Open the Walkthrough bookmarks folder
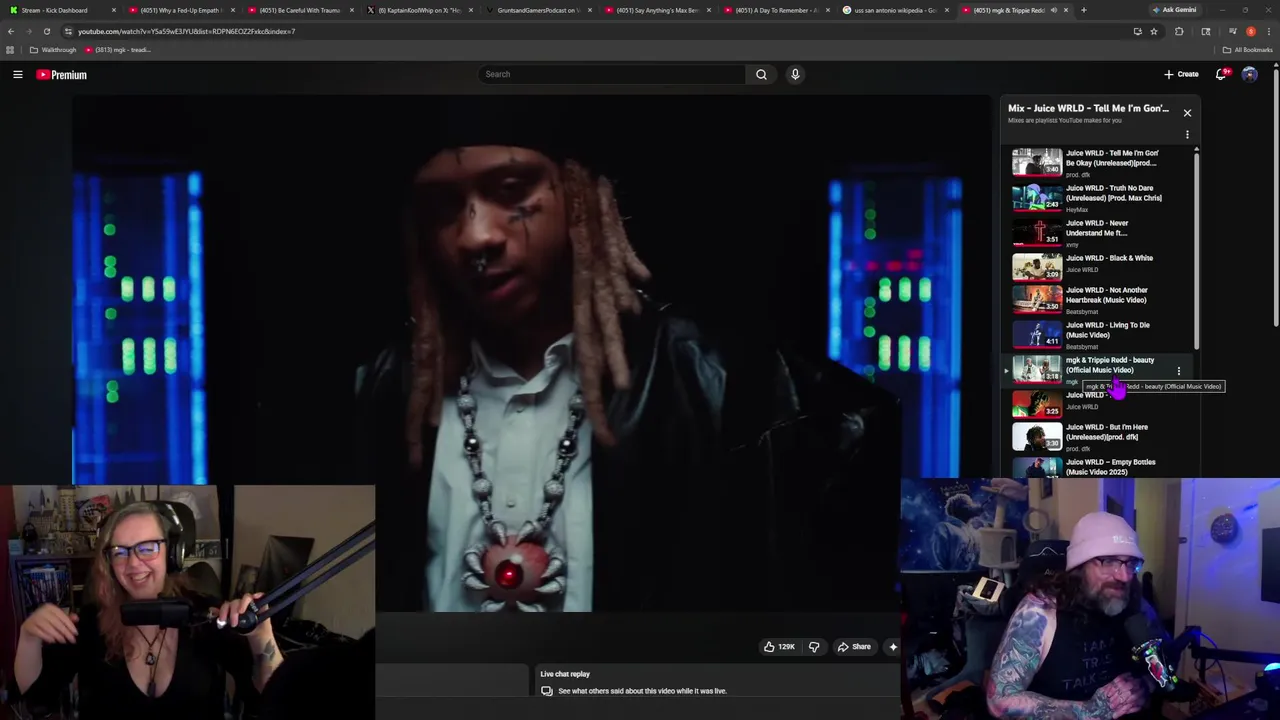Viewport: 1280px width, 720px height. 53,50
